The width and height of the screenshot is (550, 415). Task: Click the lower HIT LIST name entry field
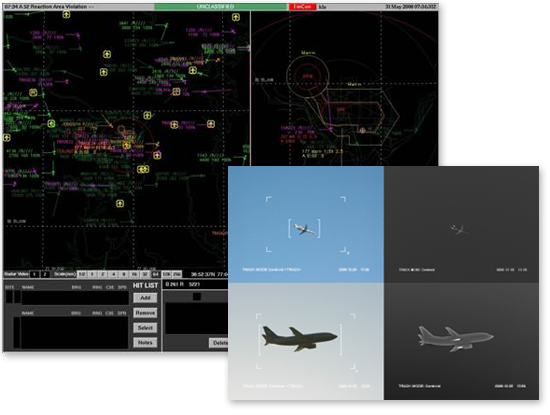click(x=74, y=332)
